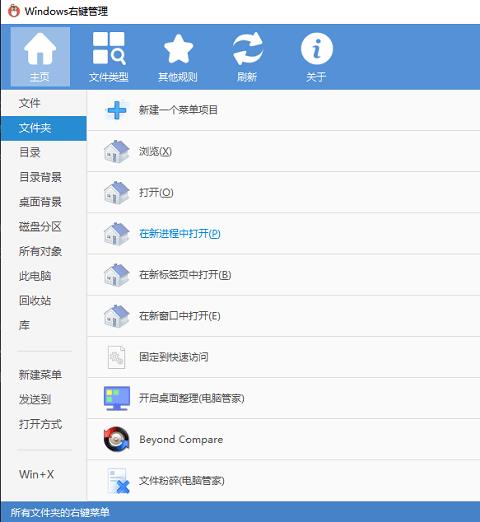Click the 新建一个菜单项目 label

point(178,110)
